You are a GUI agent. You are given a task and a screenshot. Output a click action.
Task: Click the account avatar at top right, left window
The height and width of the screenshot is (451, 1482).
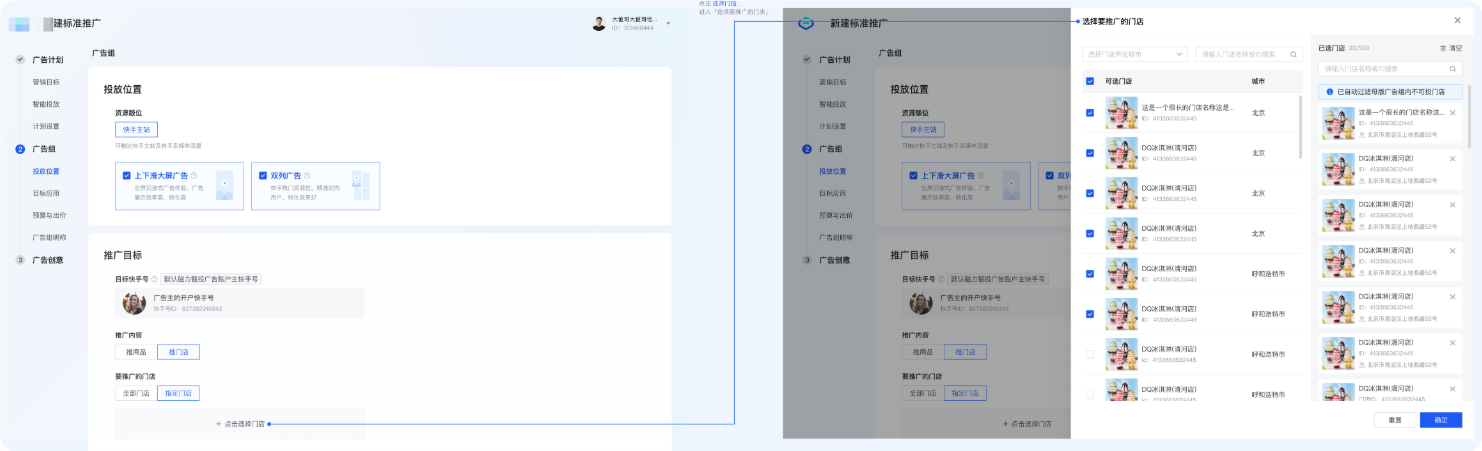point(599,23)
